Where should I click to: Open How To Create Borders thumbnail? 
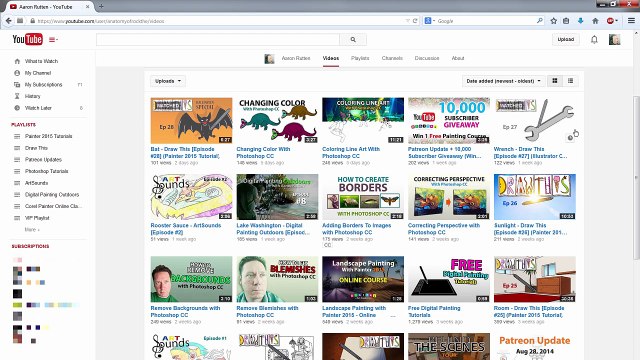coord(363,197)
